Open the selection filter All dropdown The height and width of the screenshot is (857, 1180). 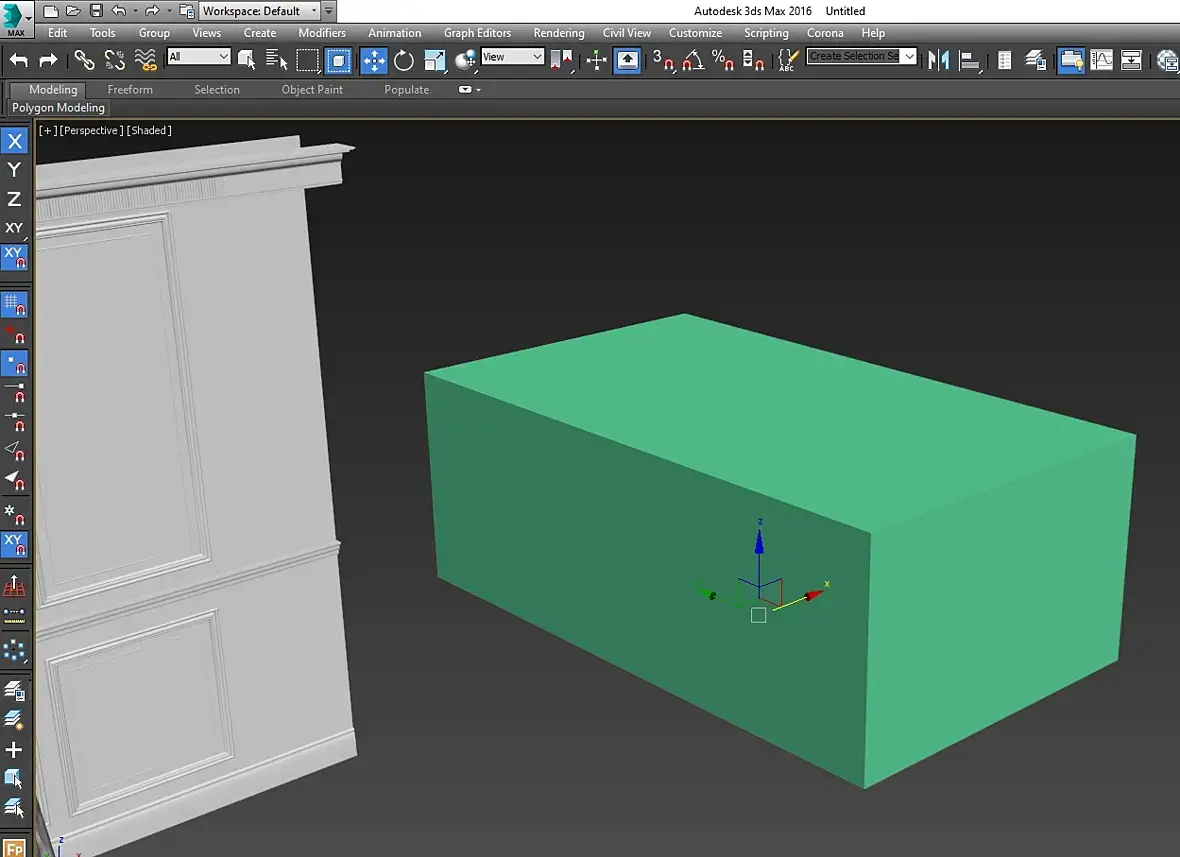coord(198,56)
